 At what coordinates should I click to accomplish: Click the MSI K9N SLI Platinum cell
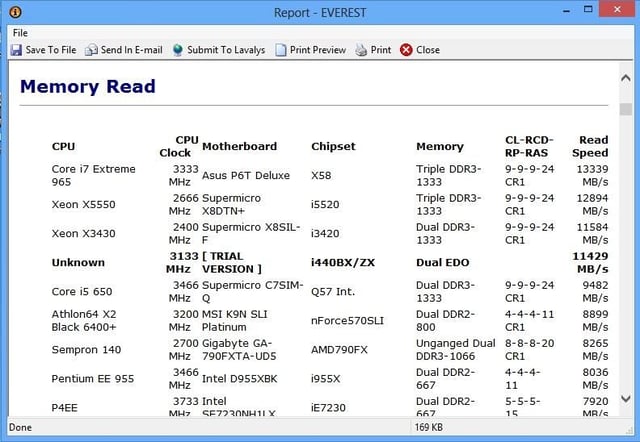tap(235, 320)
